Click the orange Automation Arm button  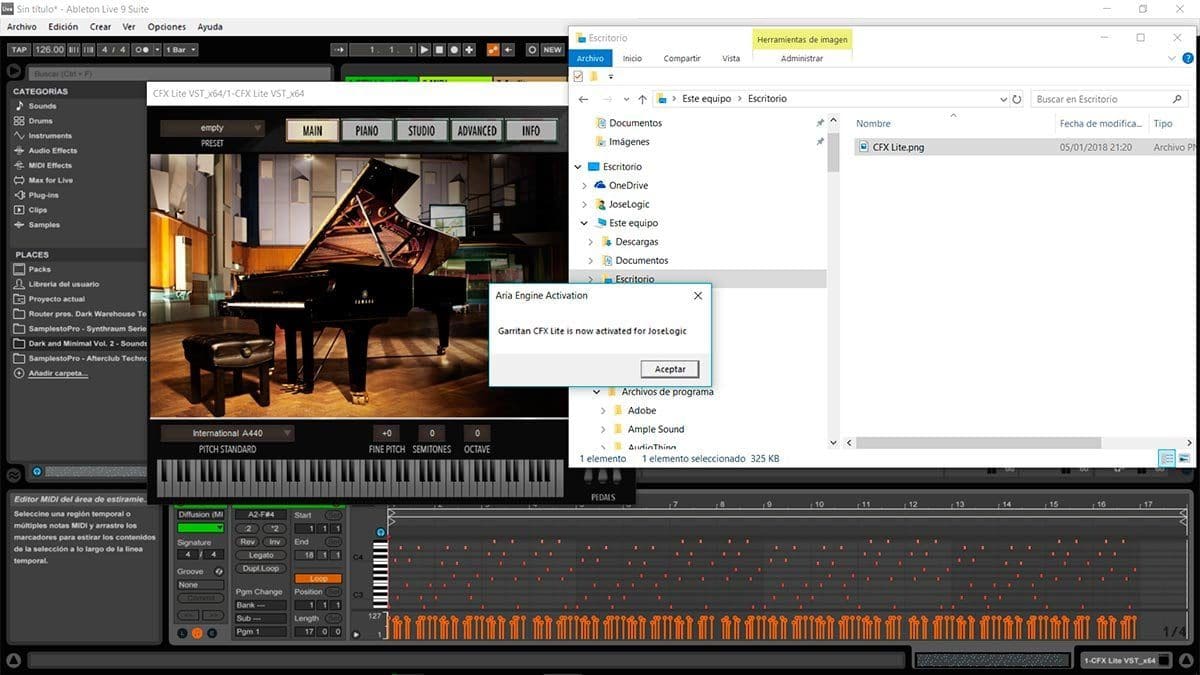[493, 49]
